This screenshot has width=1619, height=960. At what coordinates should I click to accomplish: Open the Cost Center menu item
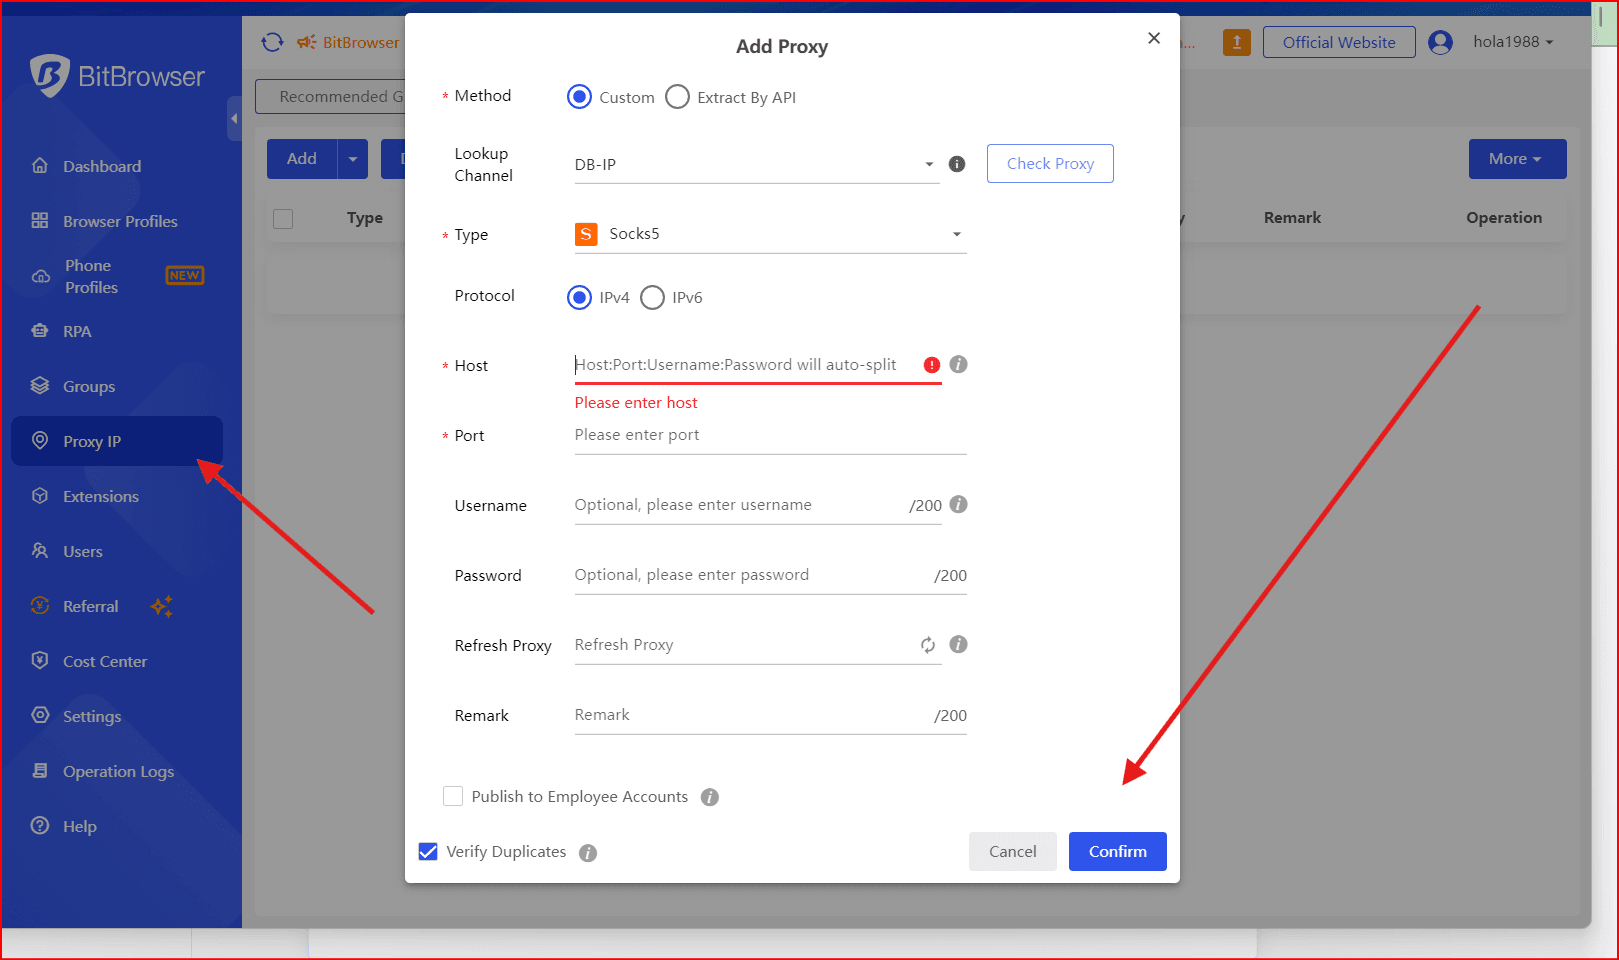[104, 661]
